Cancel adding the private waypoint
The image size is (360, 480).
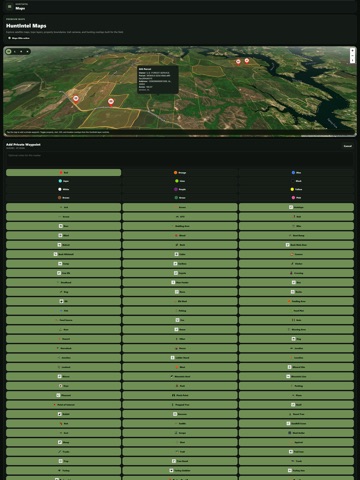tap(348, 146)
